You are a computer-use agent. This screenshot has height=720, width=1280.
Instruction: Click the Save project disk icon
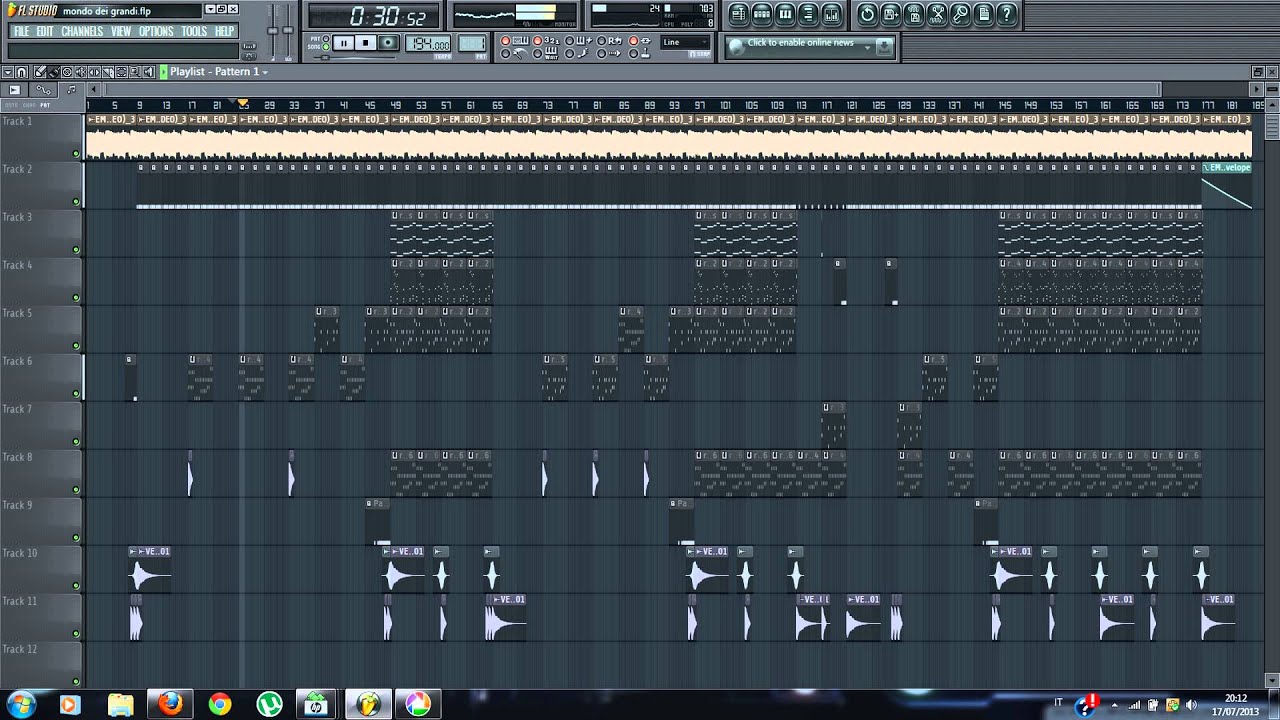click(x=890, y=14)
